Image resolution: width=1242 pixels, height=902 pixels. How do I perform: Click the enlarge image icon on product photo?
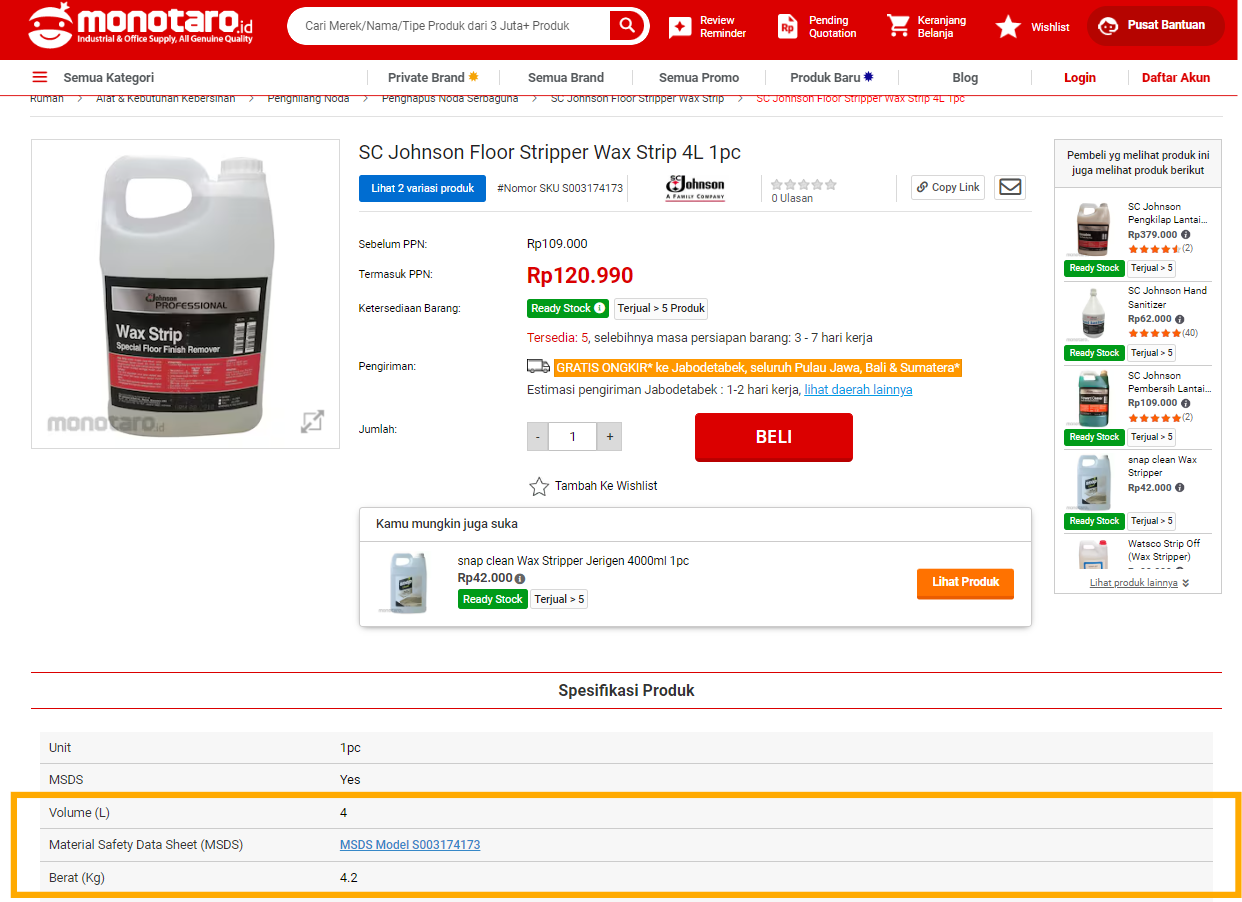pyautogui.click(x=312, y=421)
